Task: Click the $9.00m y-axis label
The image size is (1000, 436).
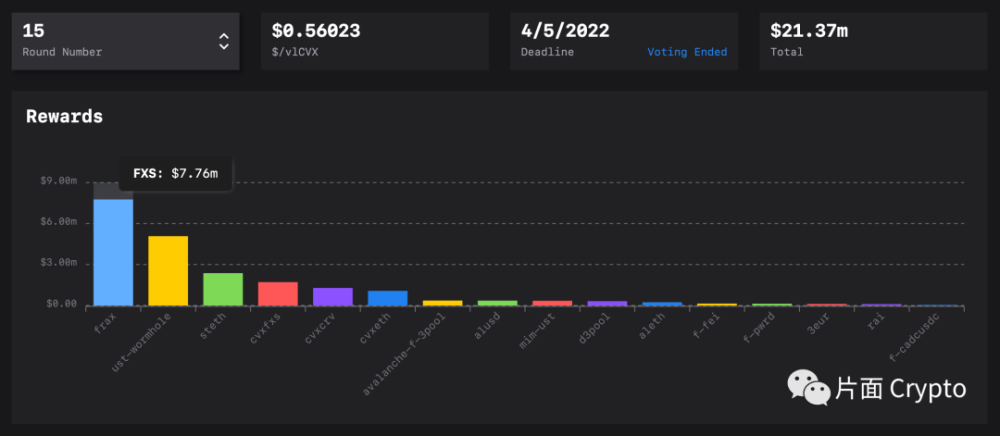Action: [x=58, y=182]
